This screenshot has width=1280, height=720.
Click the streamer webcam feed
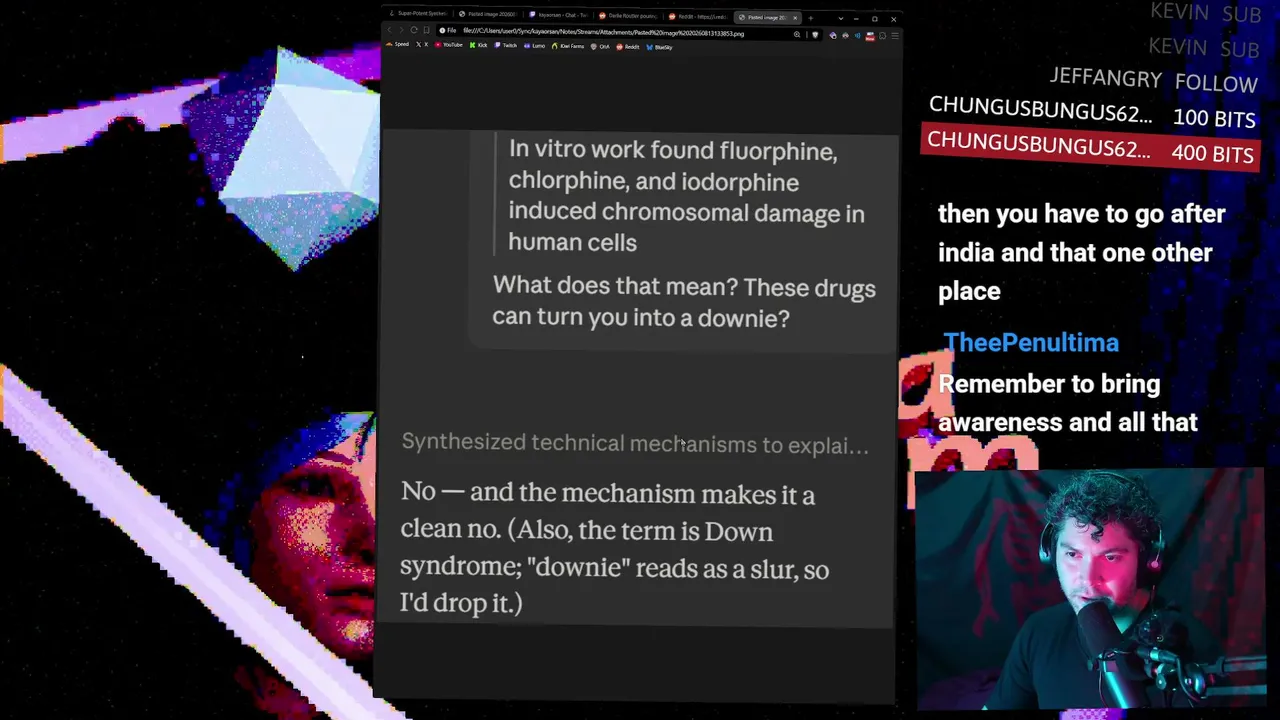coord(1089,590)
